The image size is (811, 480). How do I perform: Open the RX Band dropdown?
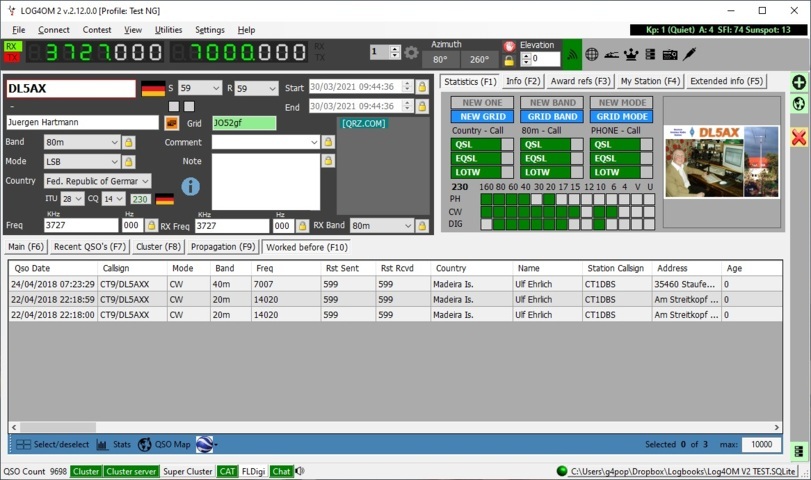382,226
